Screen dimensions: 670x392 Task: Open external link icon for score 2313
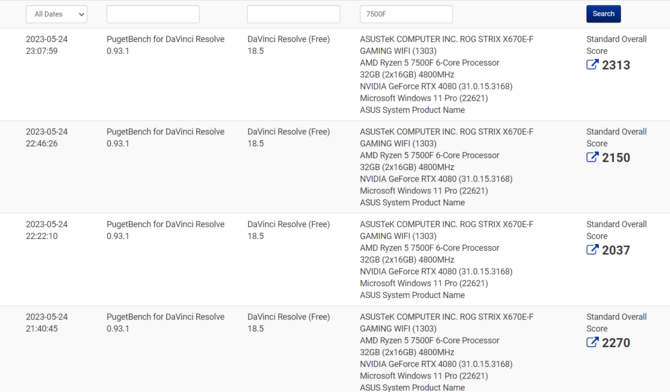(592, 65)
